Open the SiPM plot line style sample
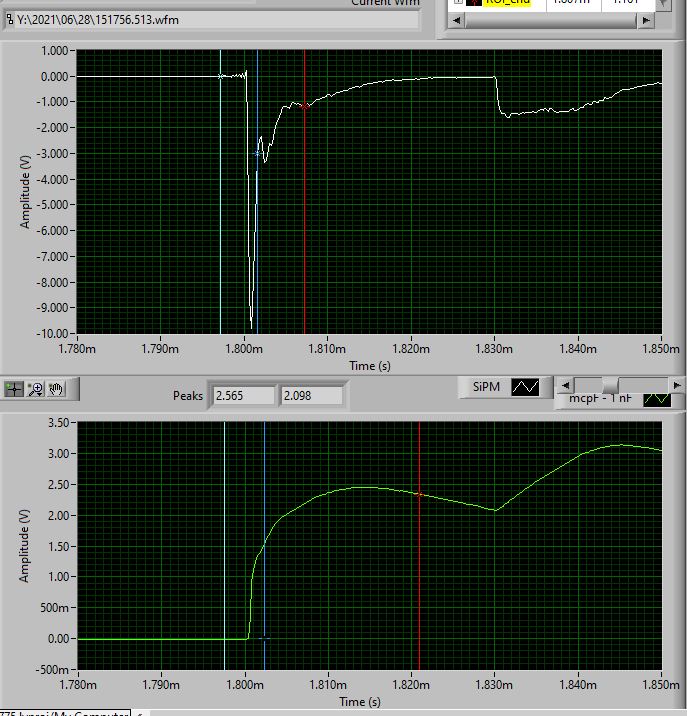This screenshot has height=716, width=687. click(x=525, y=387)
